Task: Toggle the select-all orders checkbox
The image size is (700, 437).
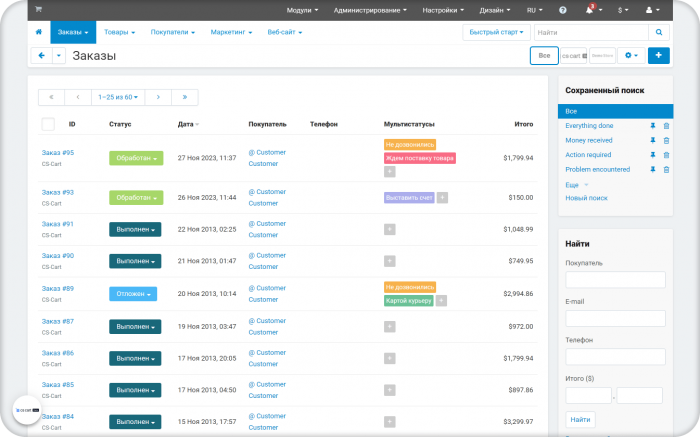Action: [48, 124]
